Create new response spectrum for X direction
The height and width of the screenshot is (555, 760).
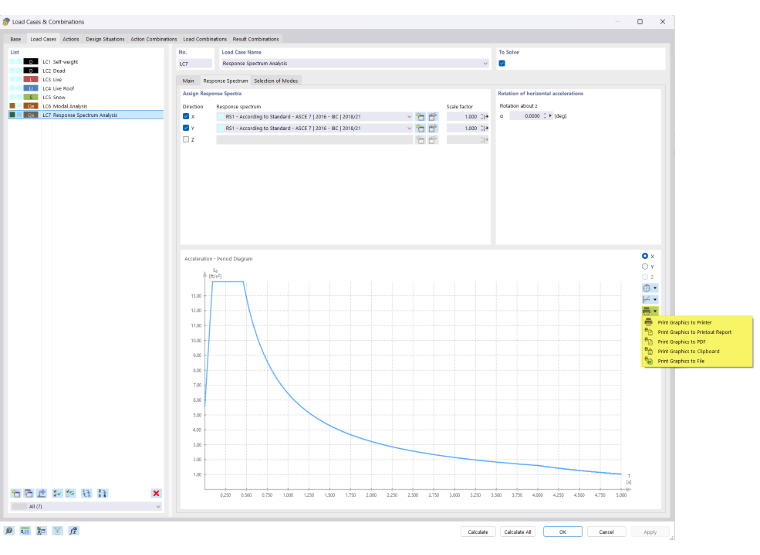click(420, 117)
